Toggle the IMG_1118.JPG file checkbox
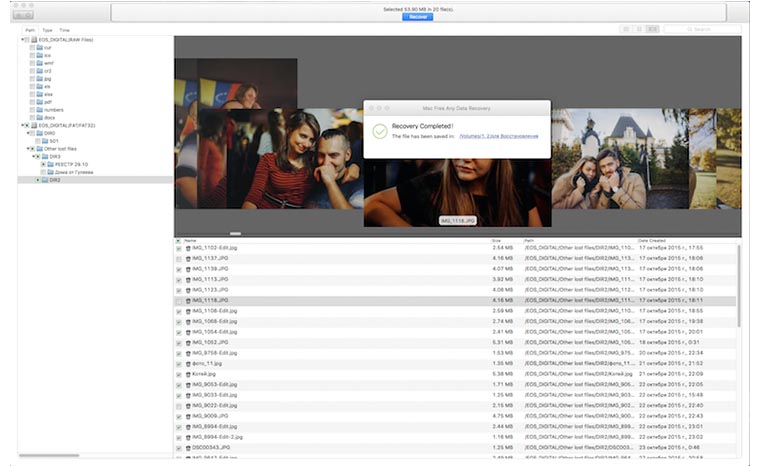 click(179, 300)
